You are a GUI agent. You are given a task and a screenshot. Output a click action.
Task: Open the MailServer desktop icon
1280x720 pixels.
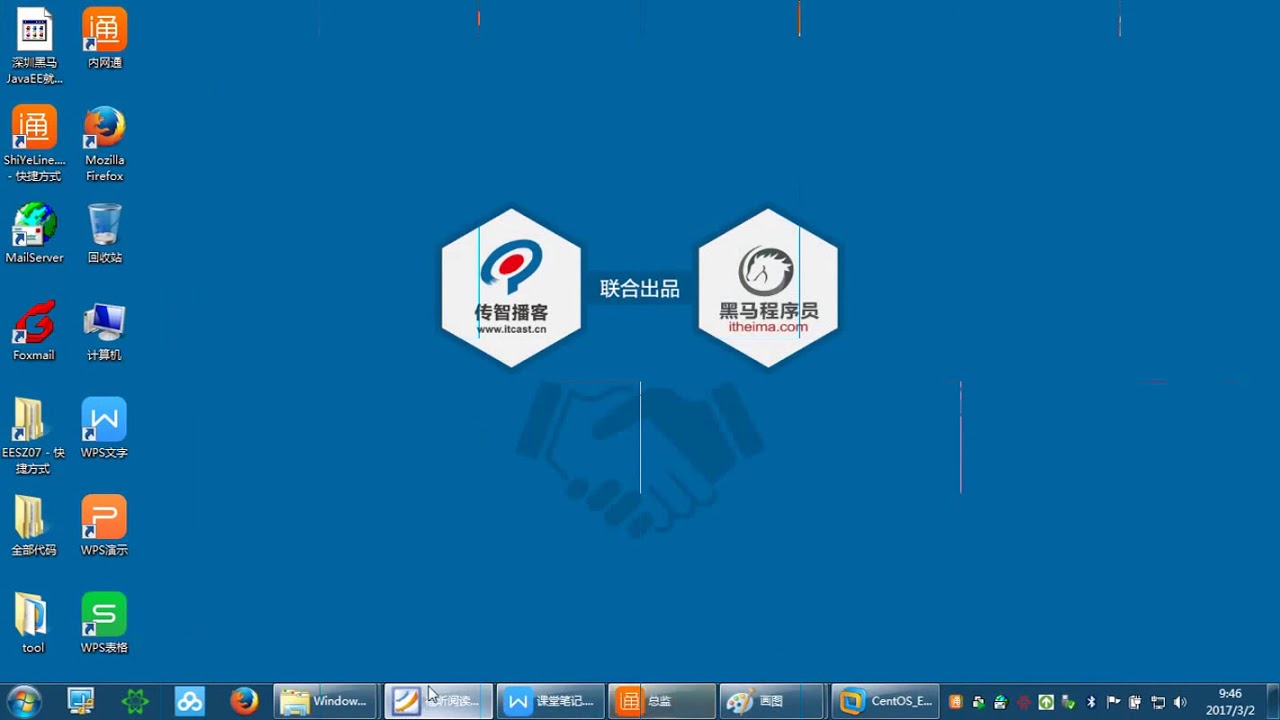pyautogui.click(x=34, y=233)
